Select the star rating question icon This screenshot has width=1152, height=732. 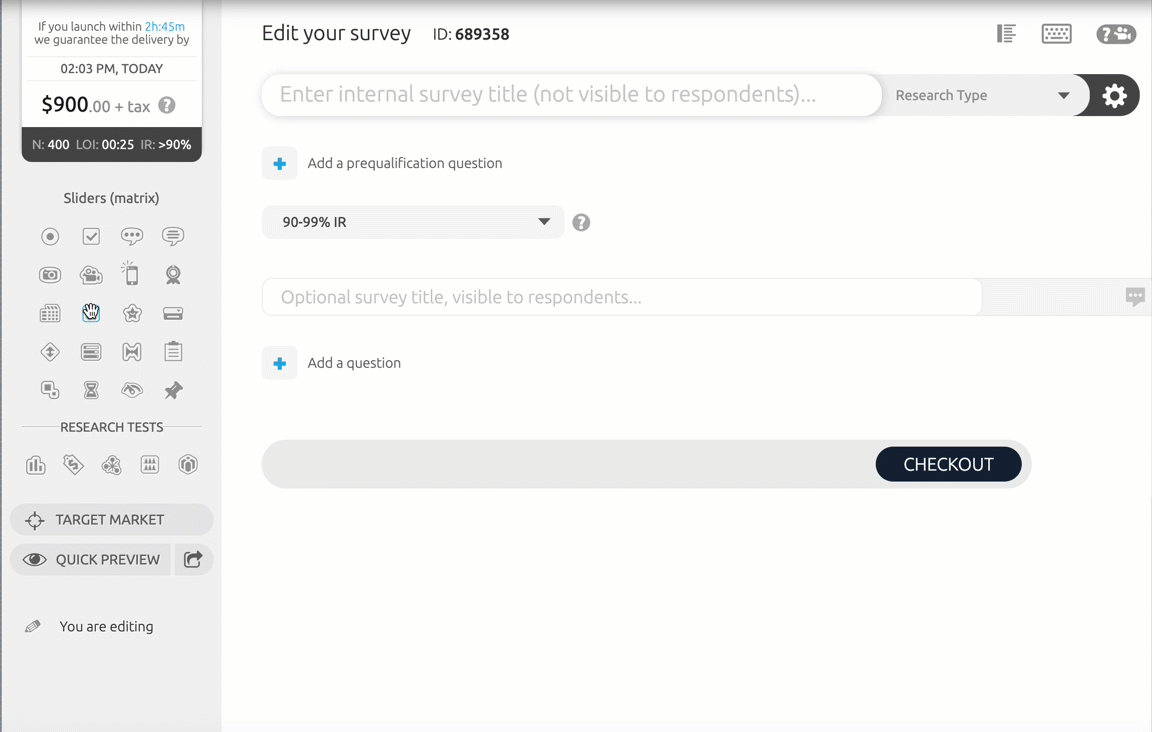132,313
